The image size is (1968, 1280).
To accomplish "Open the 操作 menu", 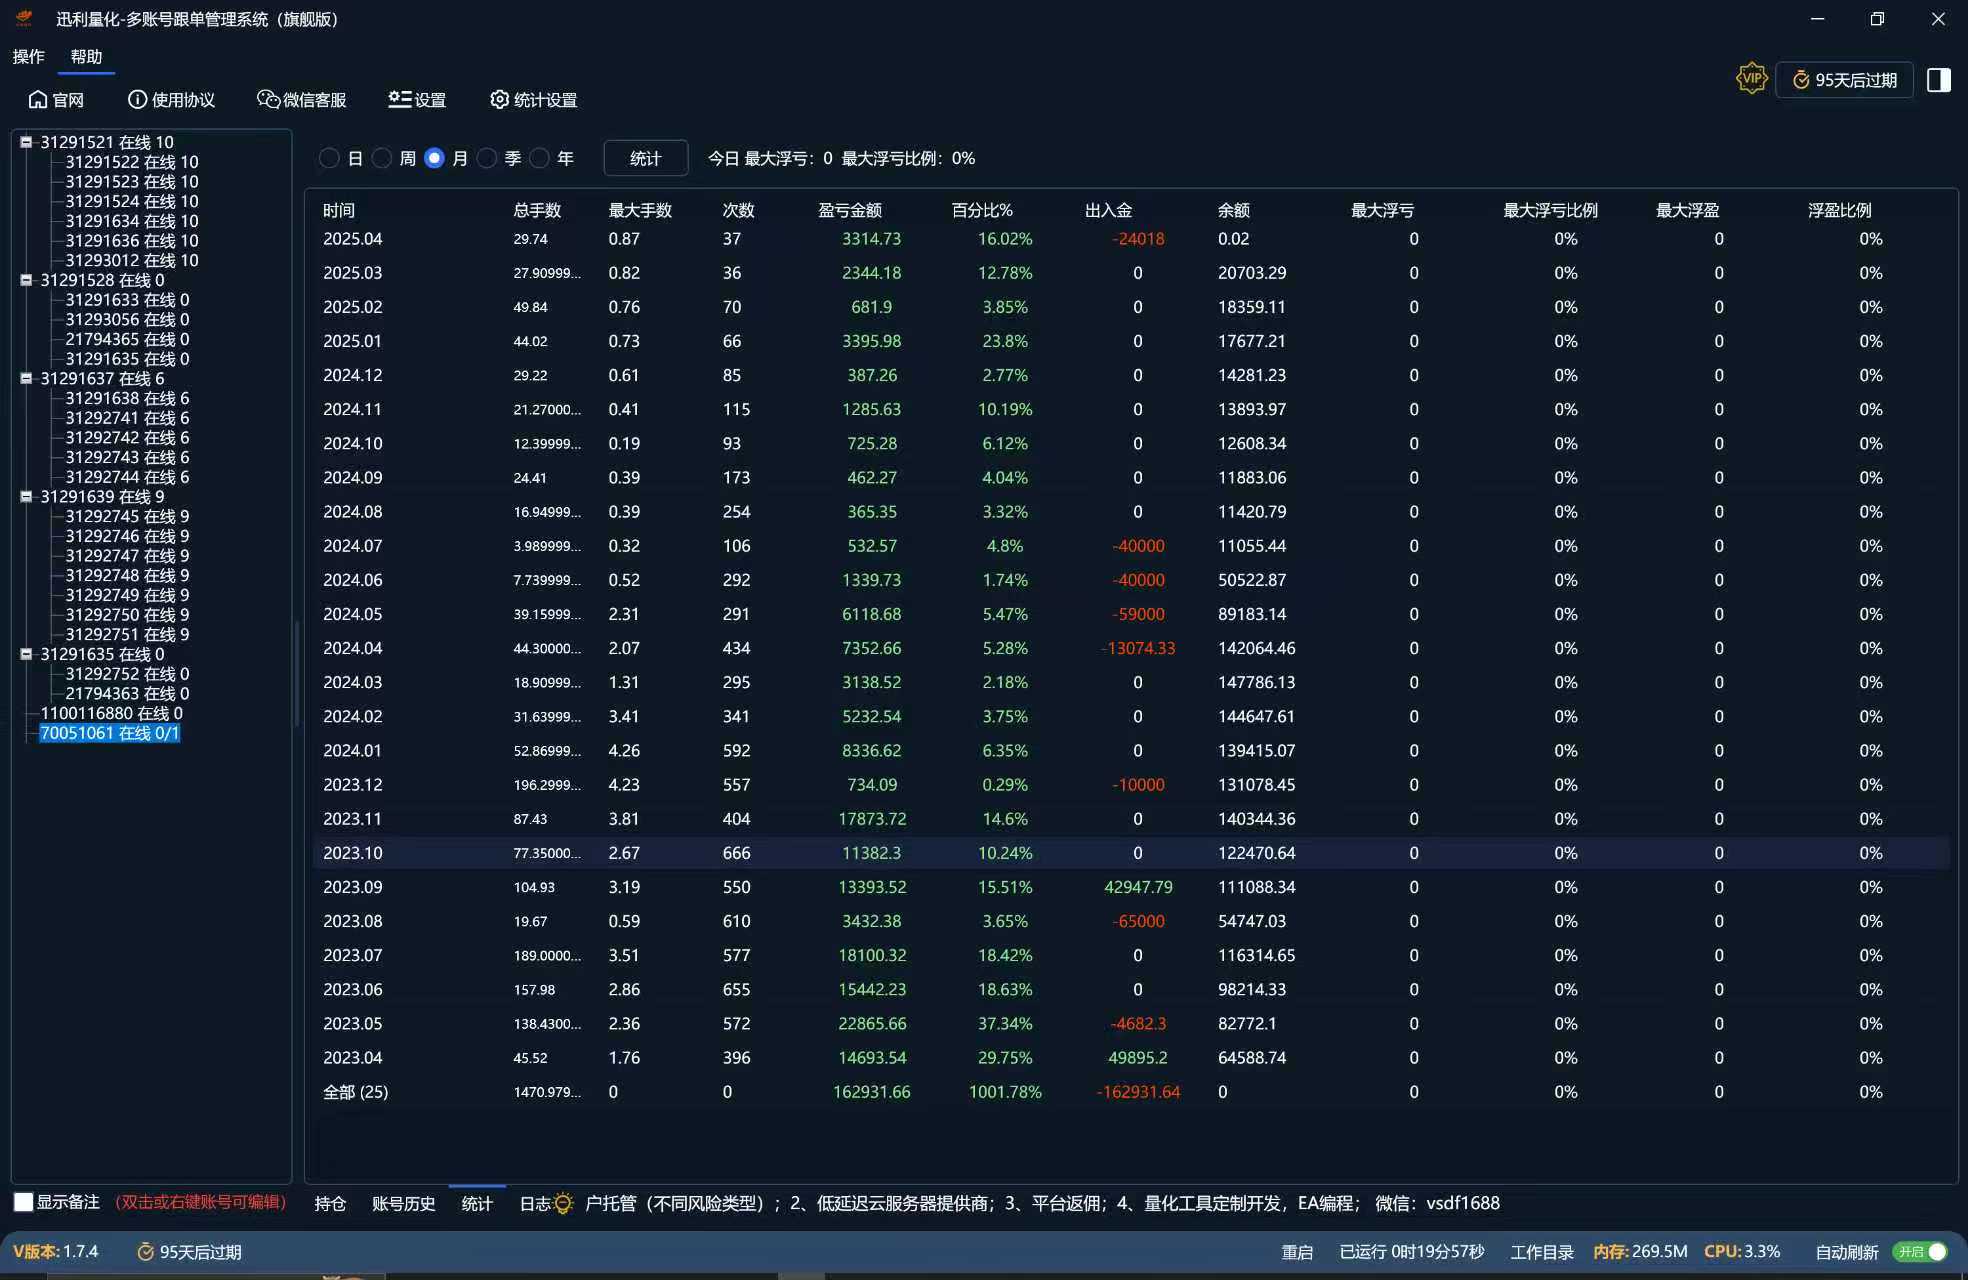I will [x=28, y=56].
